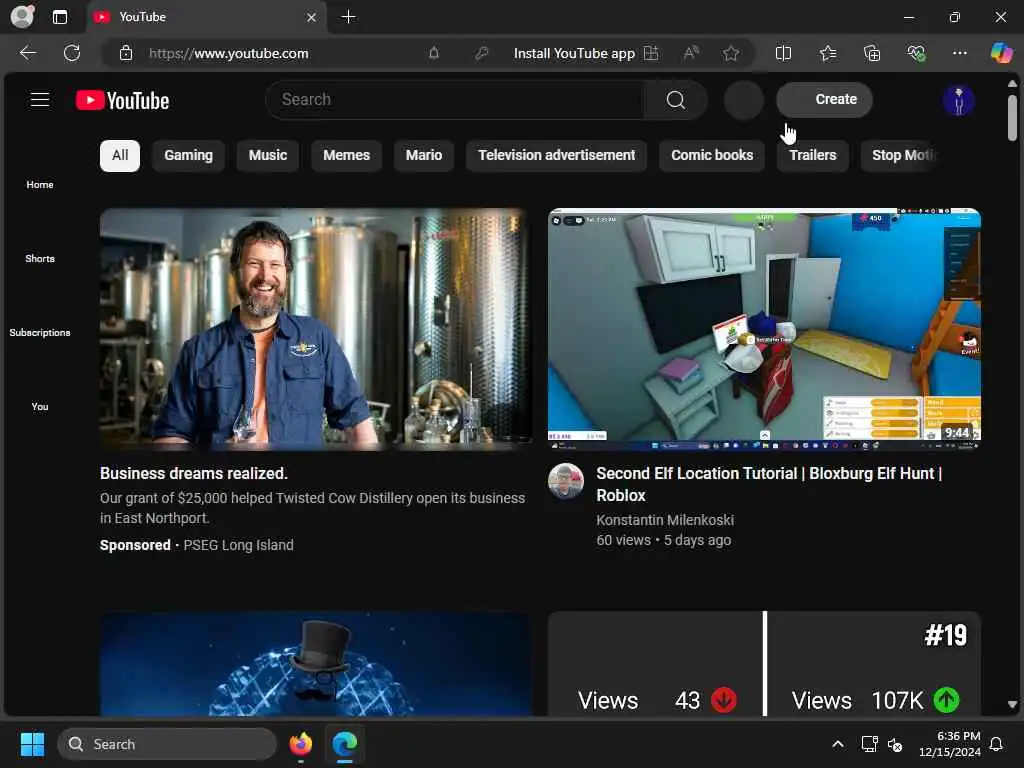View site information lock icon
The height and width of the screenshot is (768, 1024).
pyautogui.click(x=126, y=54)
